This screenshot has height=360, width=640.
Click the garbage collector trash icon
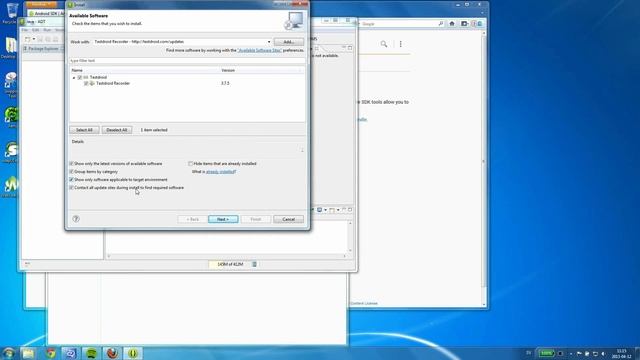click(x=254, y=264)
